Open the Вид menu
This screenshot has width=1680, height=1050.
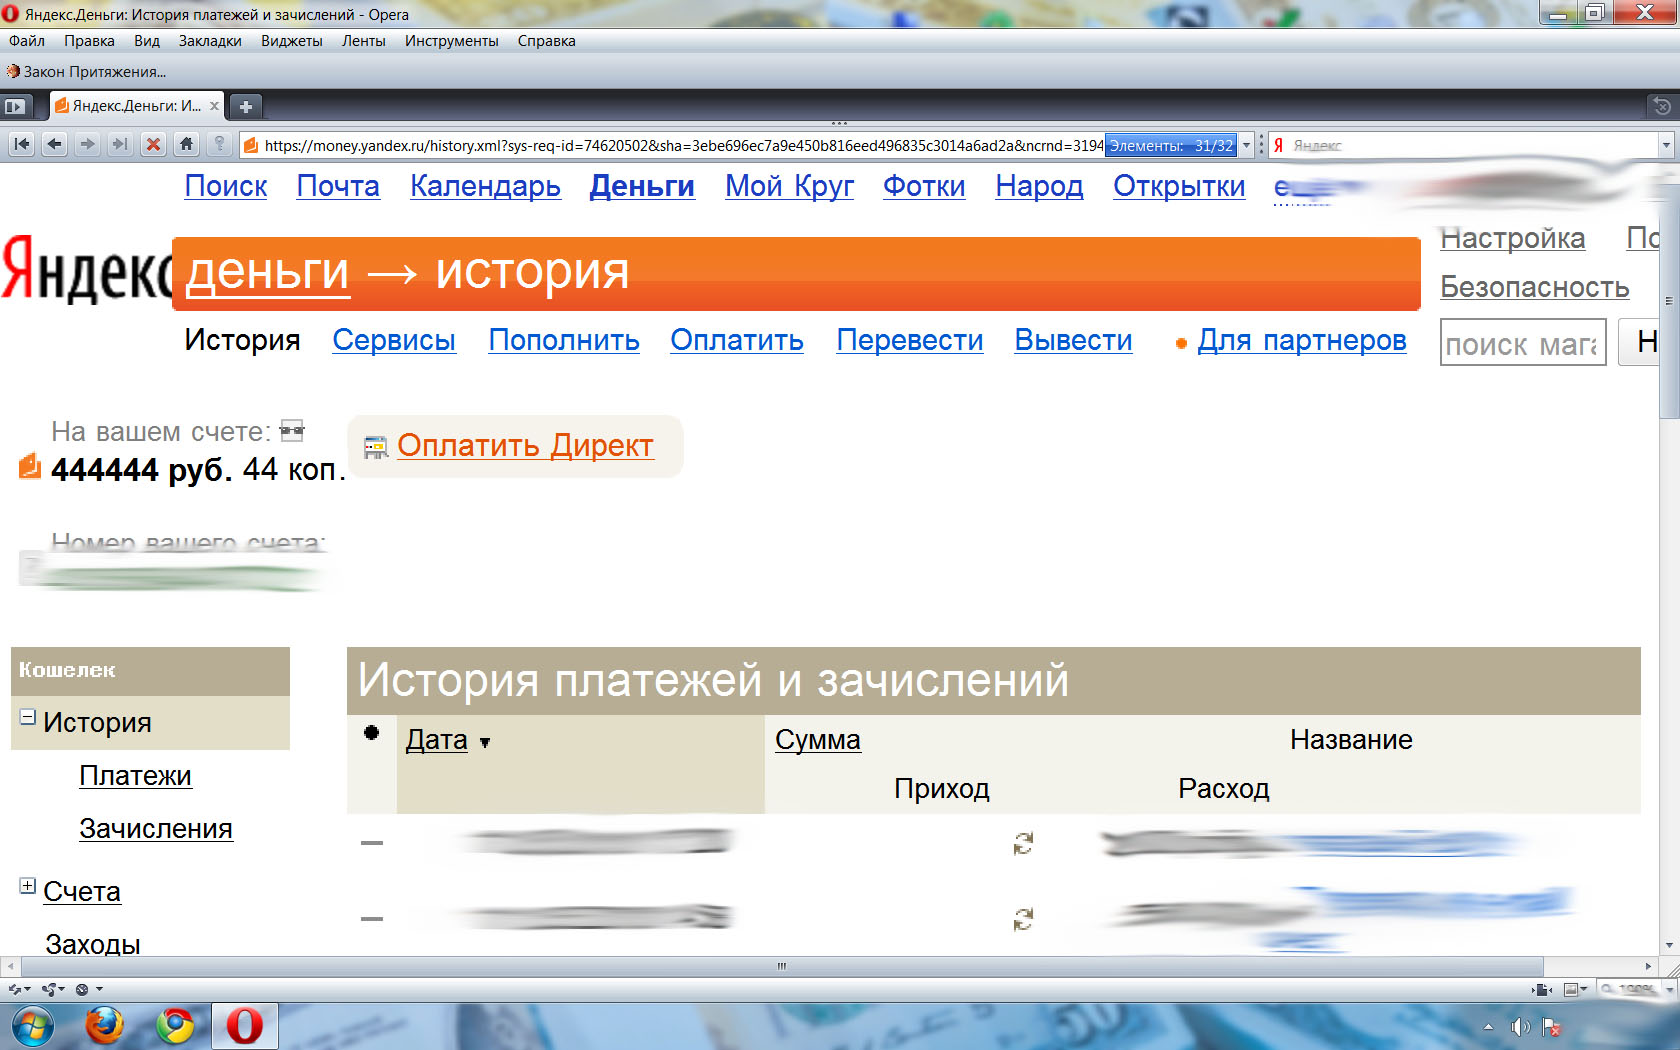click(147, 41)
